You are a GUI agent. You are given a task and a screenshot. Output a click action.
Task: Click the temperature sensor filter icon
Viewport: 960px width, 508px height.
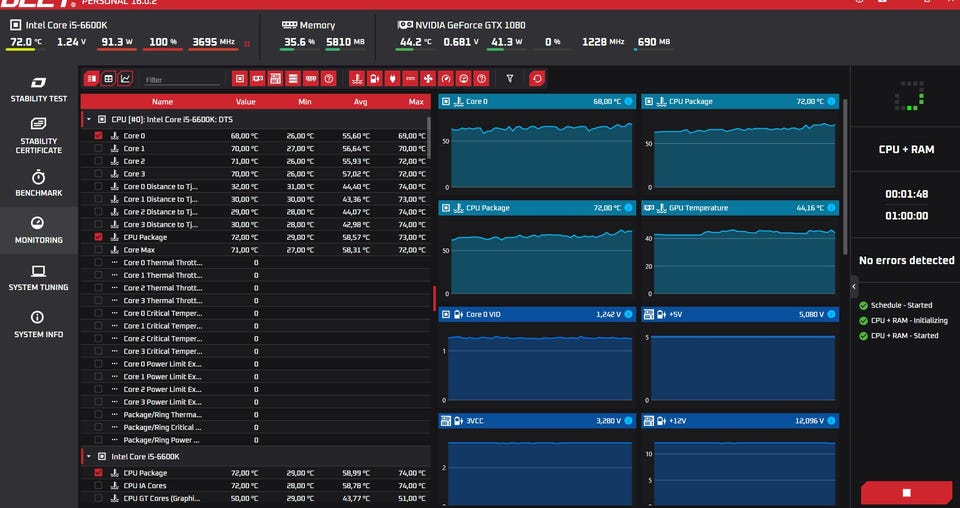point(357,78)
